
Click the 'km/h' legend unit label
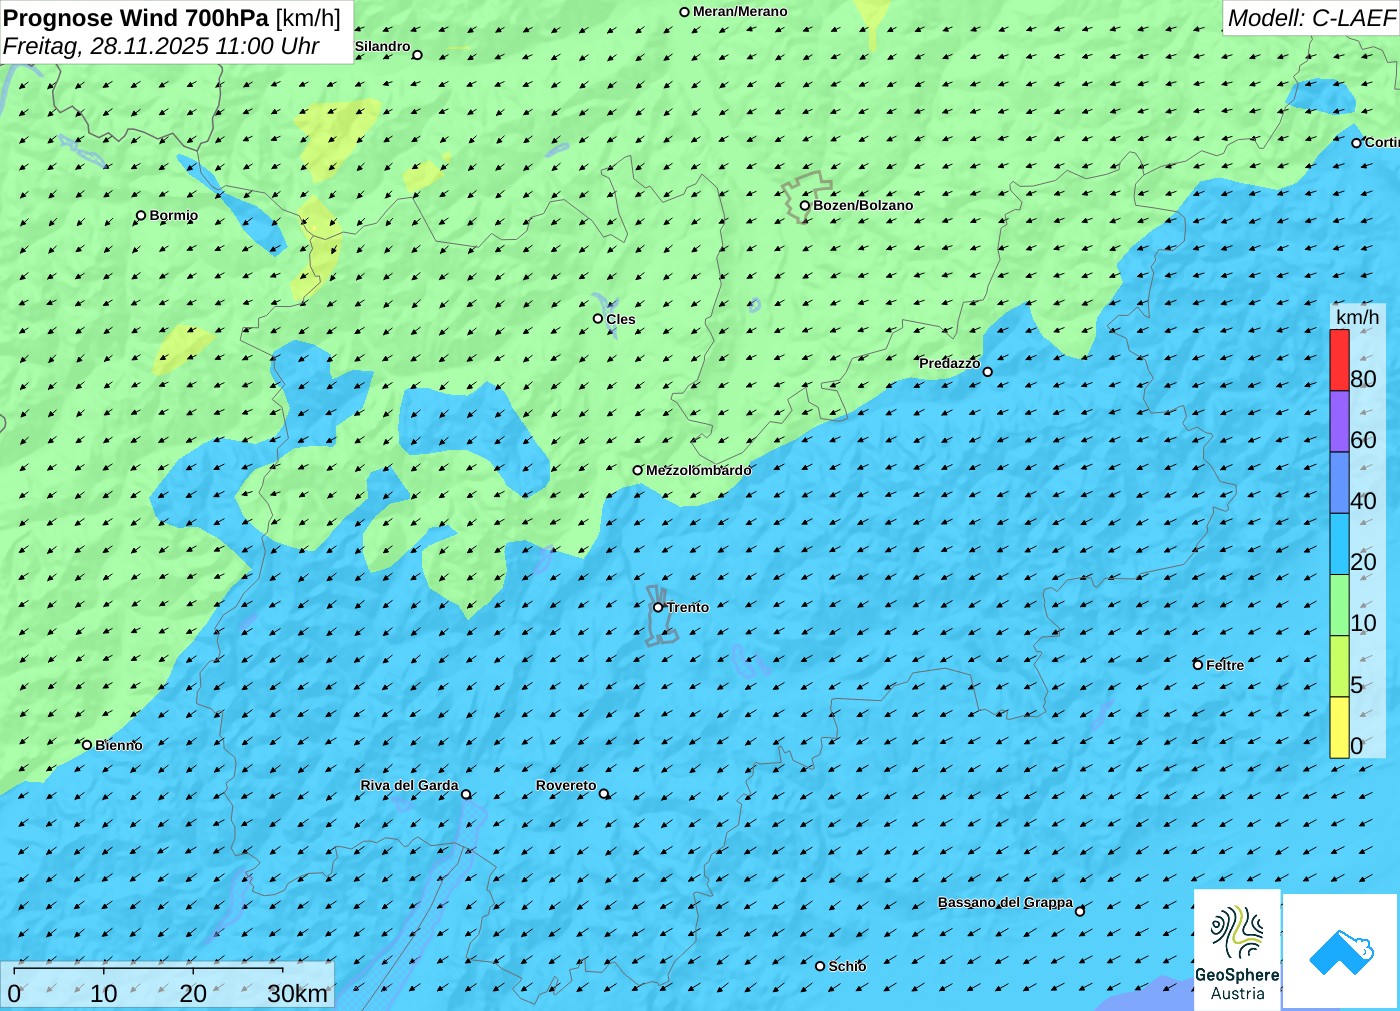tap(1357, 317)
